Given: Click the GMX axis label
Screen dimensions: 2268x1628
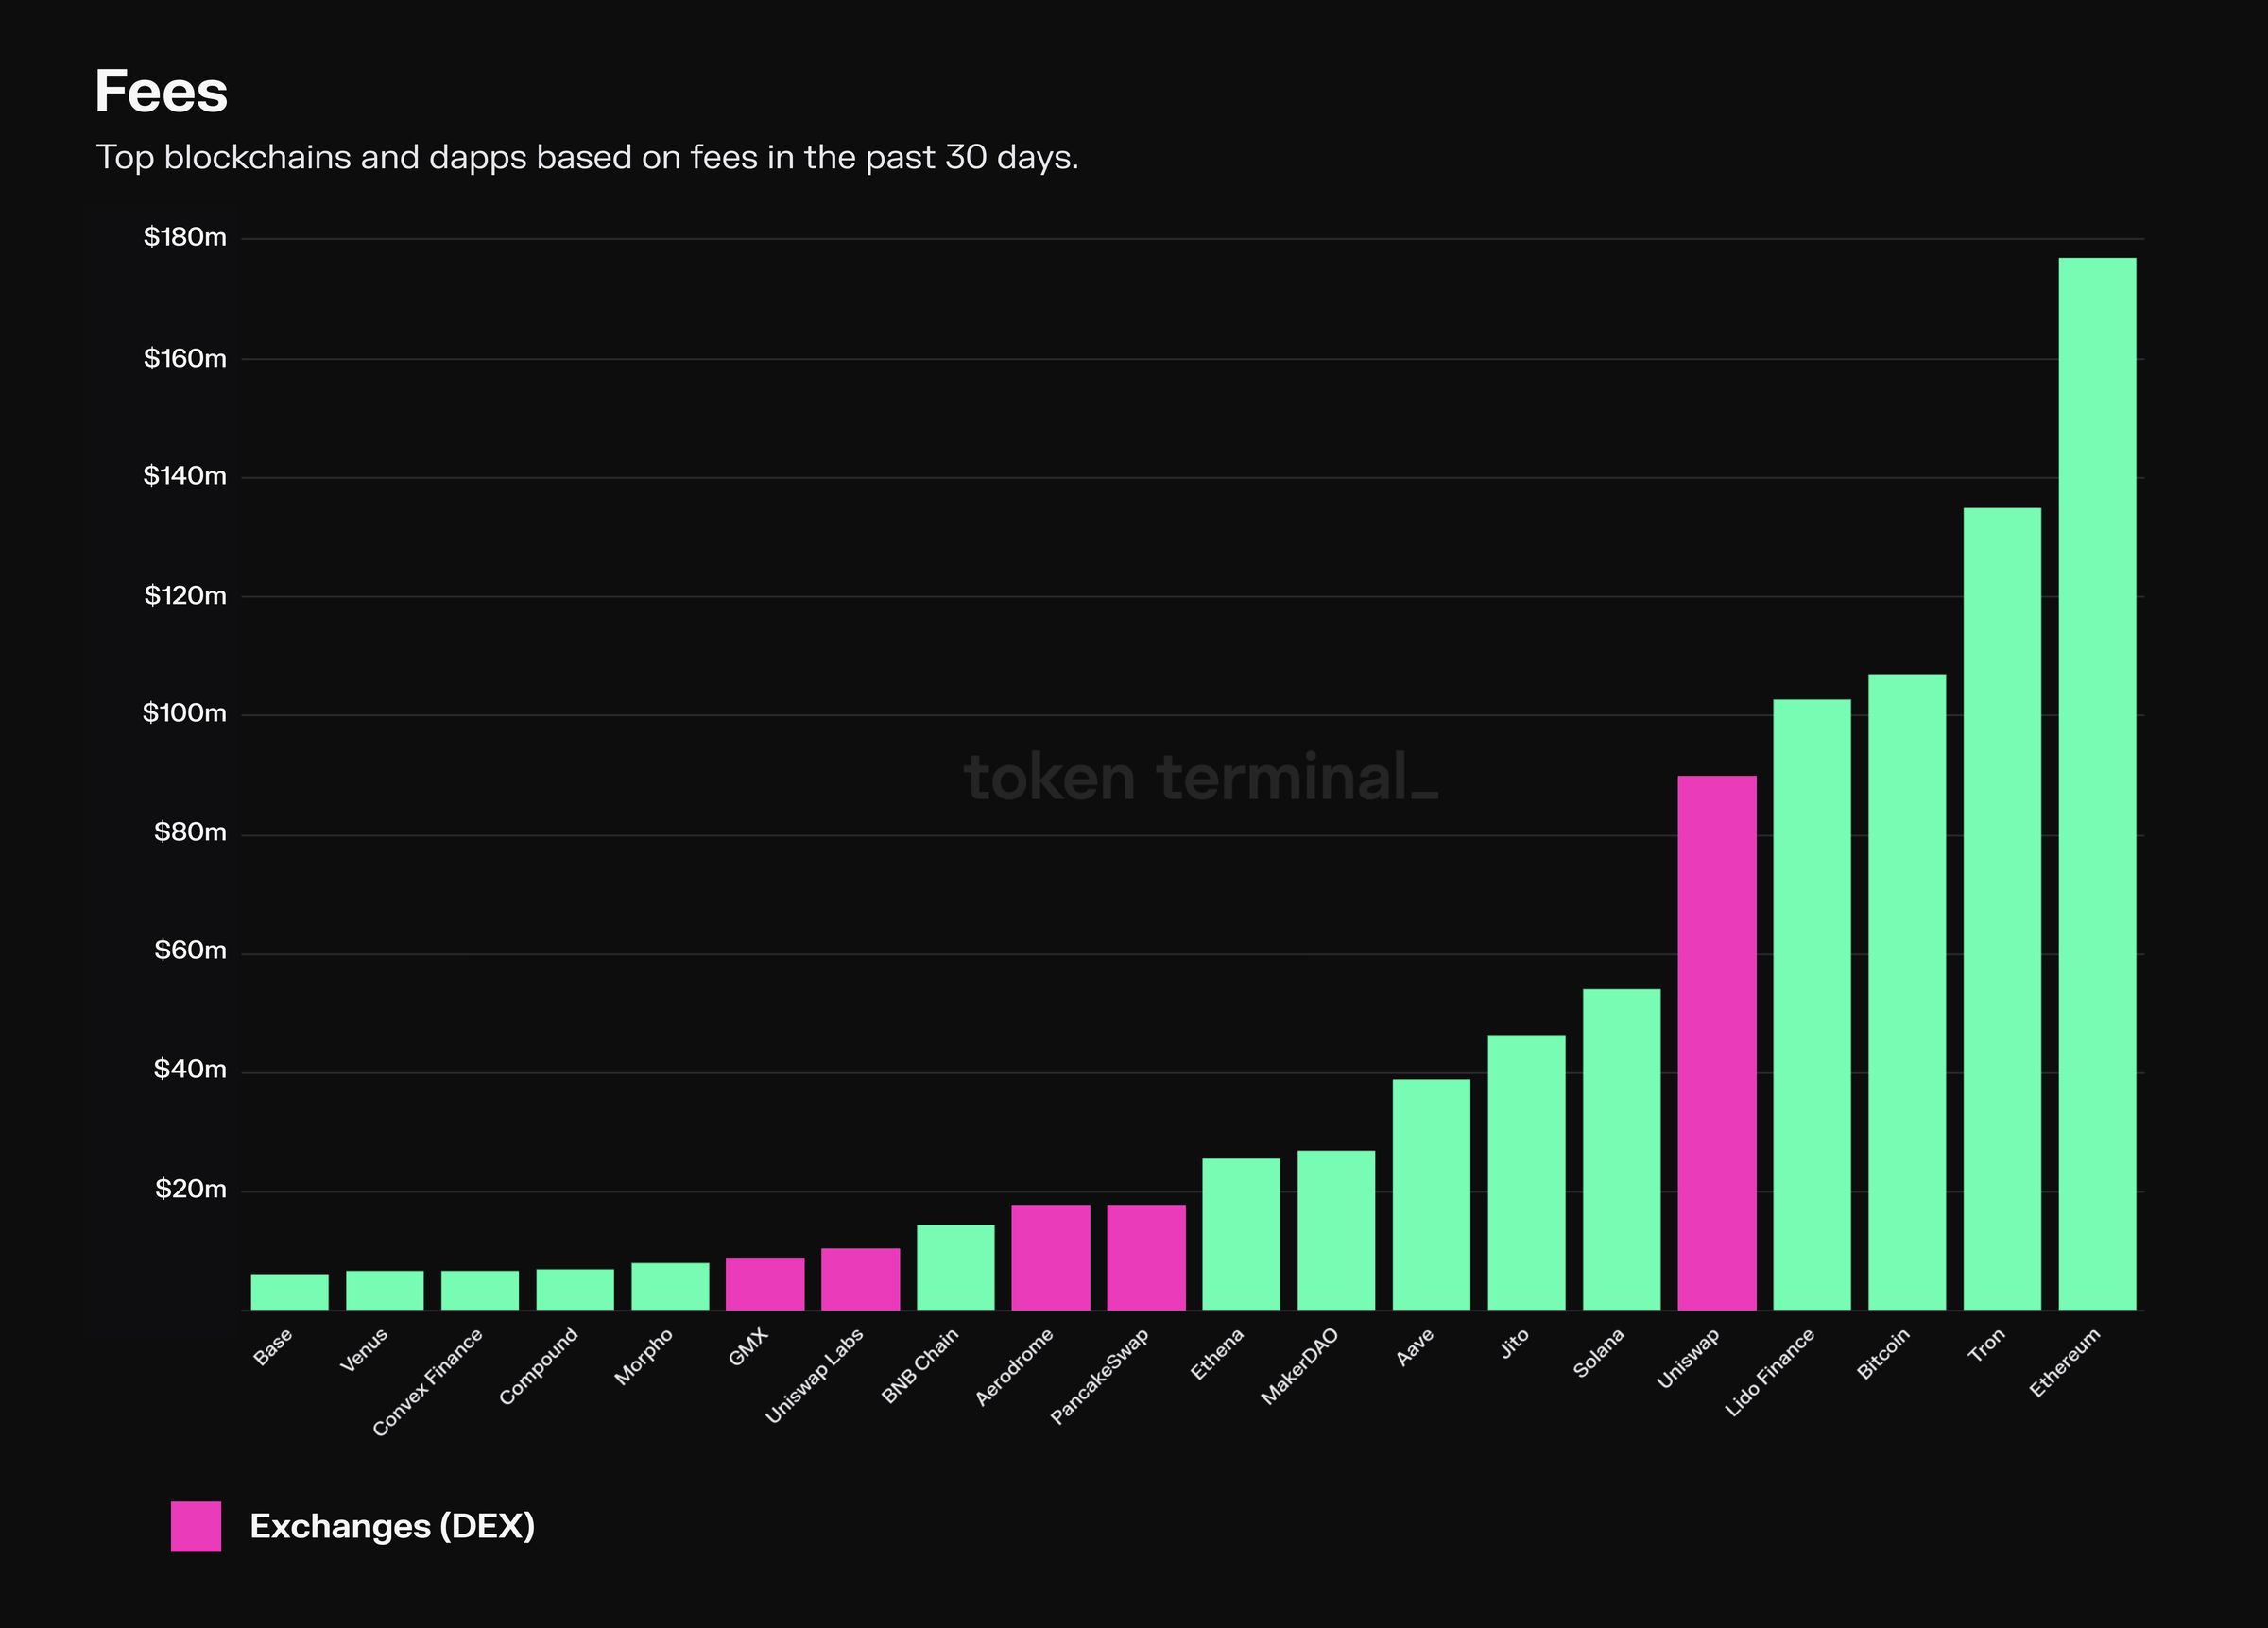Looking at the screenshot, I should point(748,1347).
